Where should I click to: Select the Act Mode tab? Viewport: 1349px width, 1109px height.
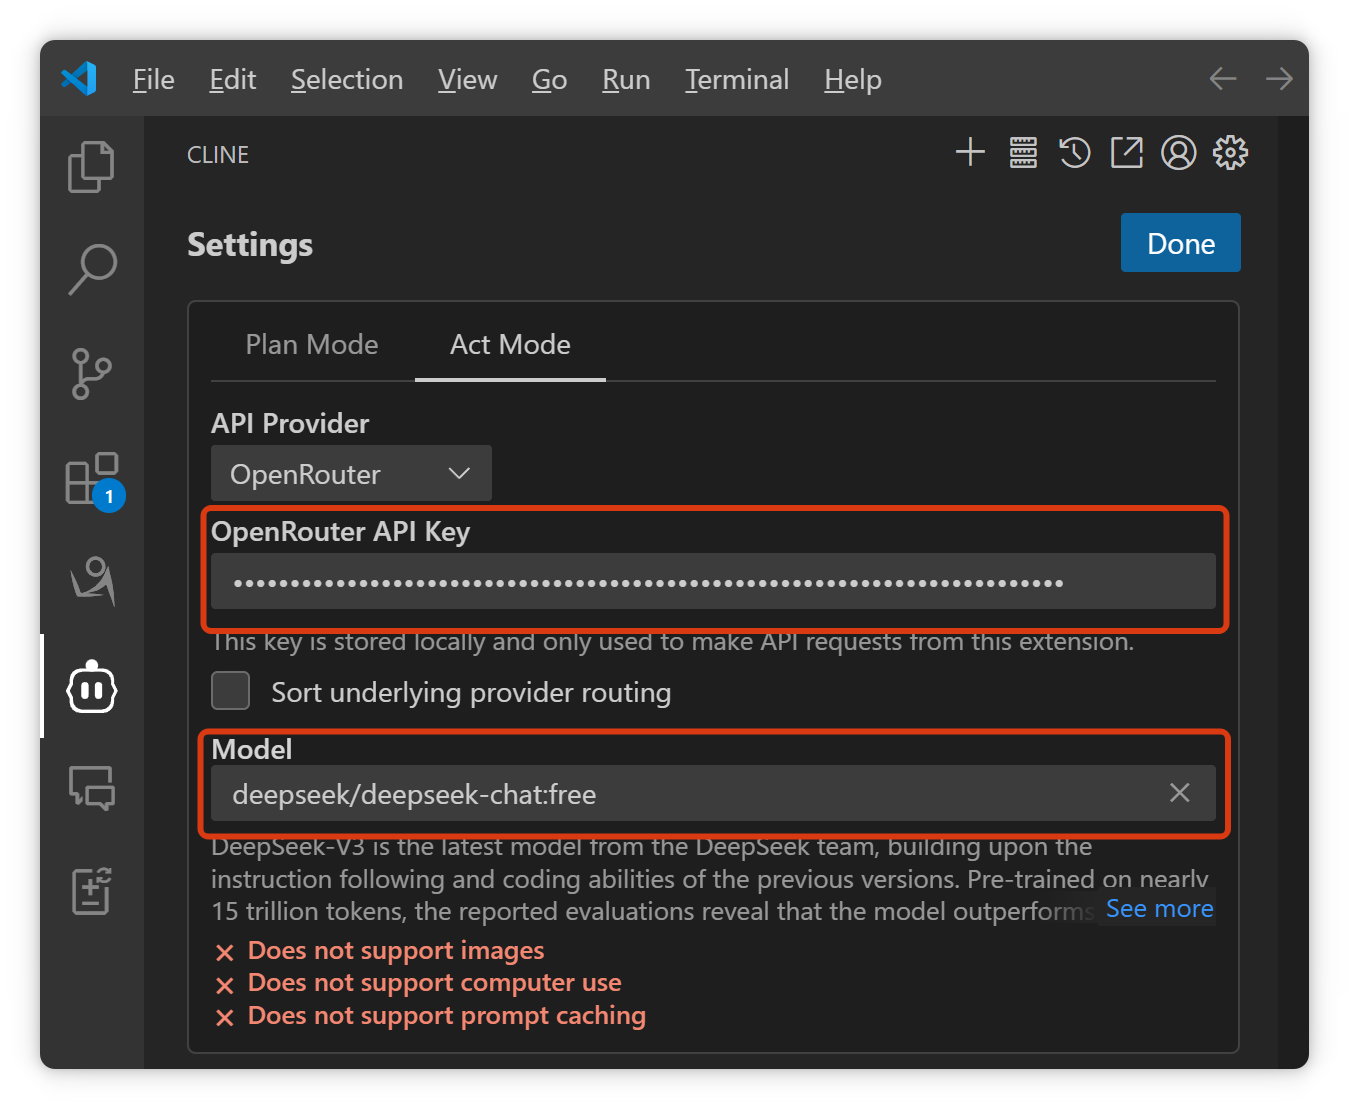point(510,345)
